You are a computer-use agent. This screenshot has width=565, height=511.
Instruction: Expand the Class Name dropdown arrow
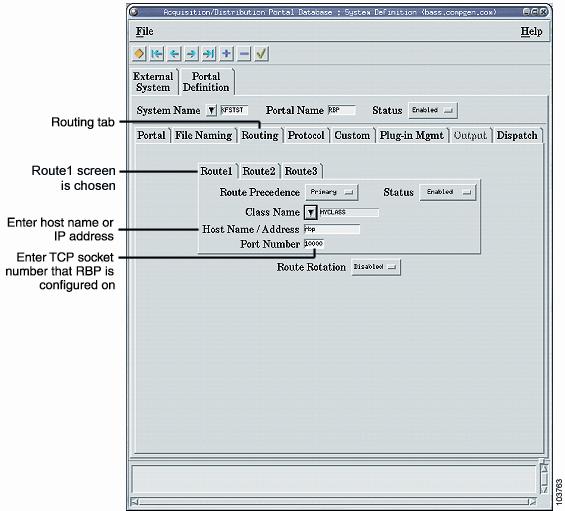(x=310, y=213)
